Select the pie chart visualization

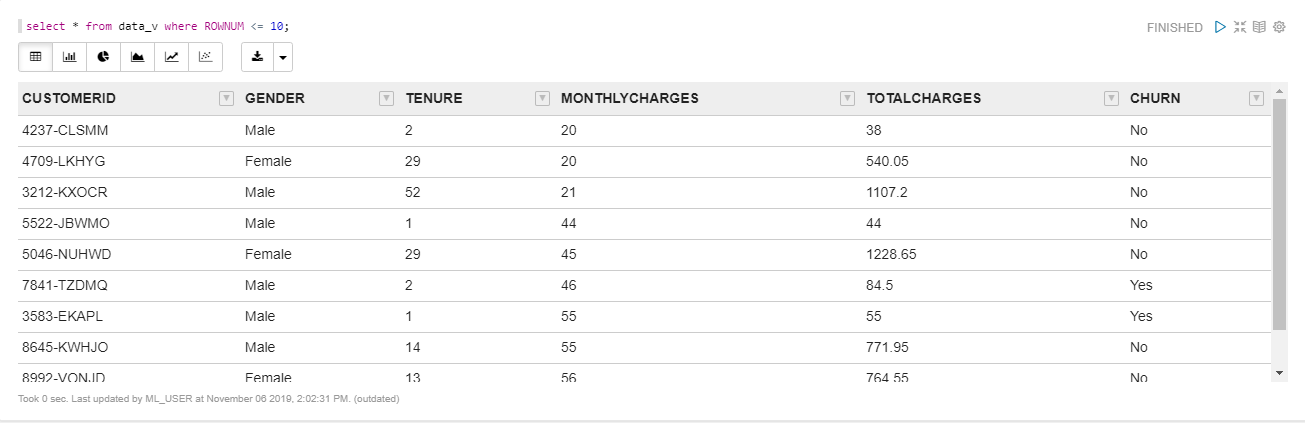(x=104, y=57)
